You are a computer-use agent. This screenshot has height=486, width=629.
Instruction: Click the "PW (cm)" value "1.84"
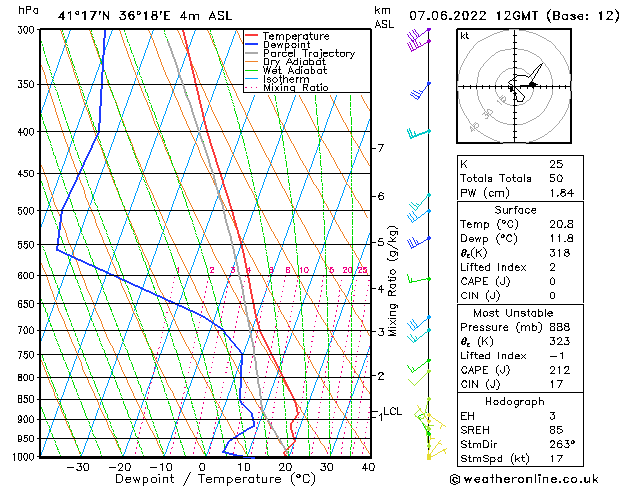tap(562, 193)
